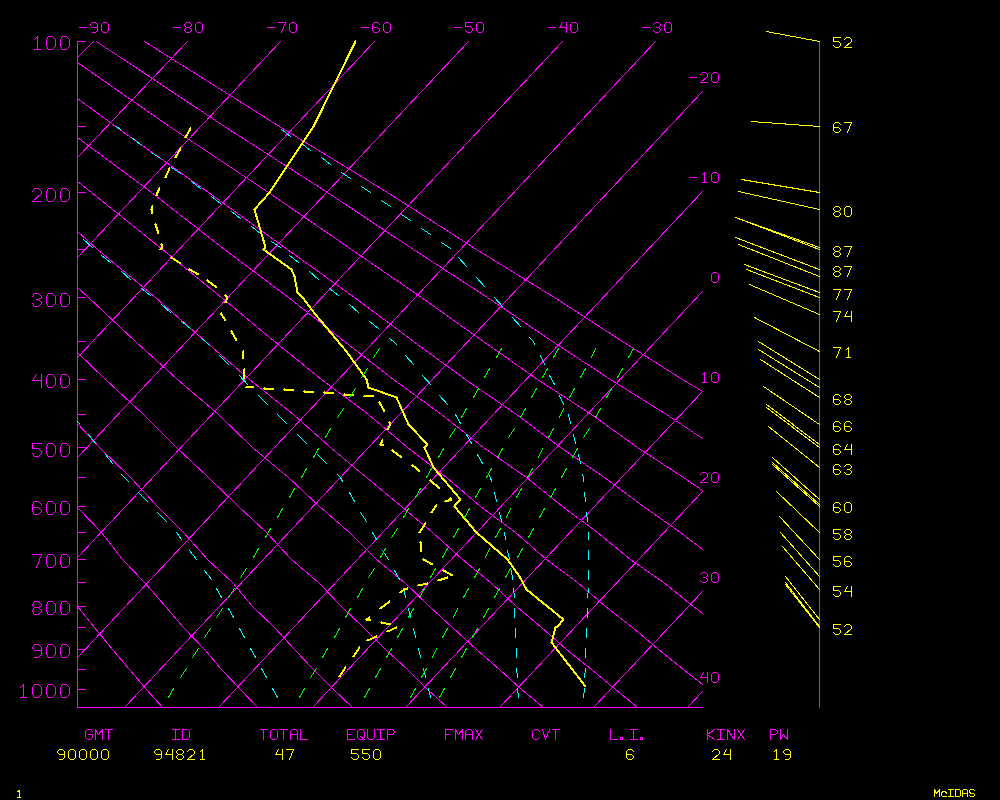Screen dimensions: 1000x800
Task: Select the FMAX label
Action: tap(463, 735)
